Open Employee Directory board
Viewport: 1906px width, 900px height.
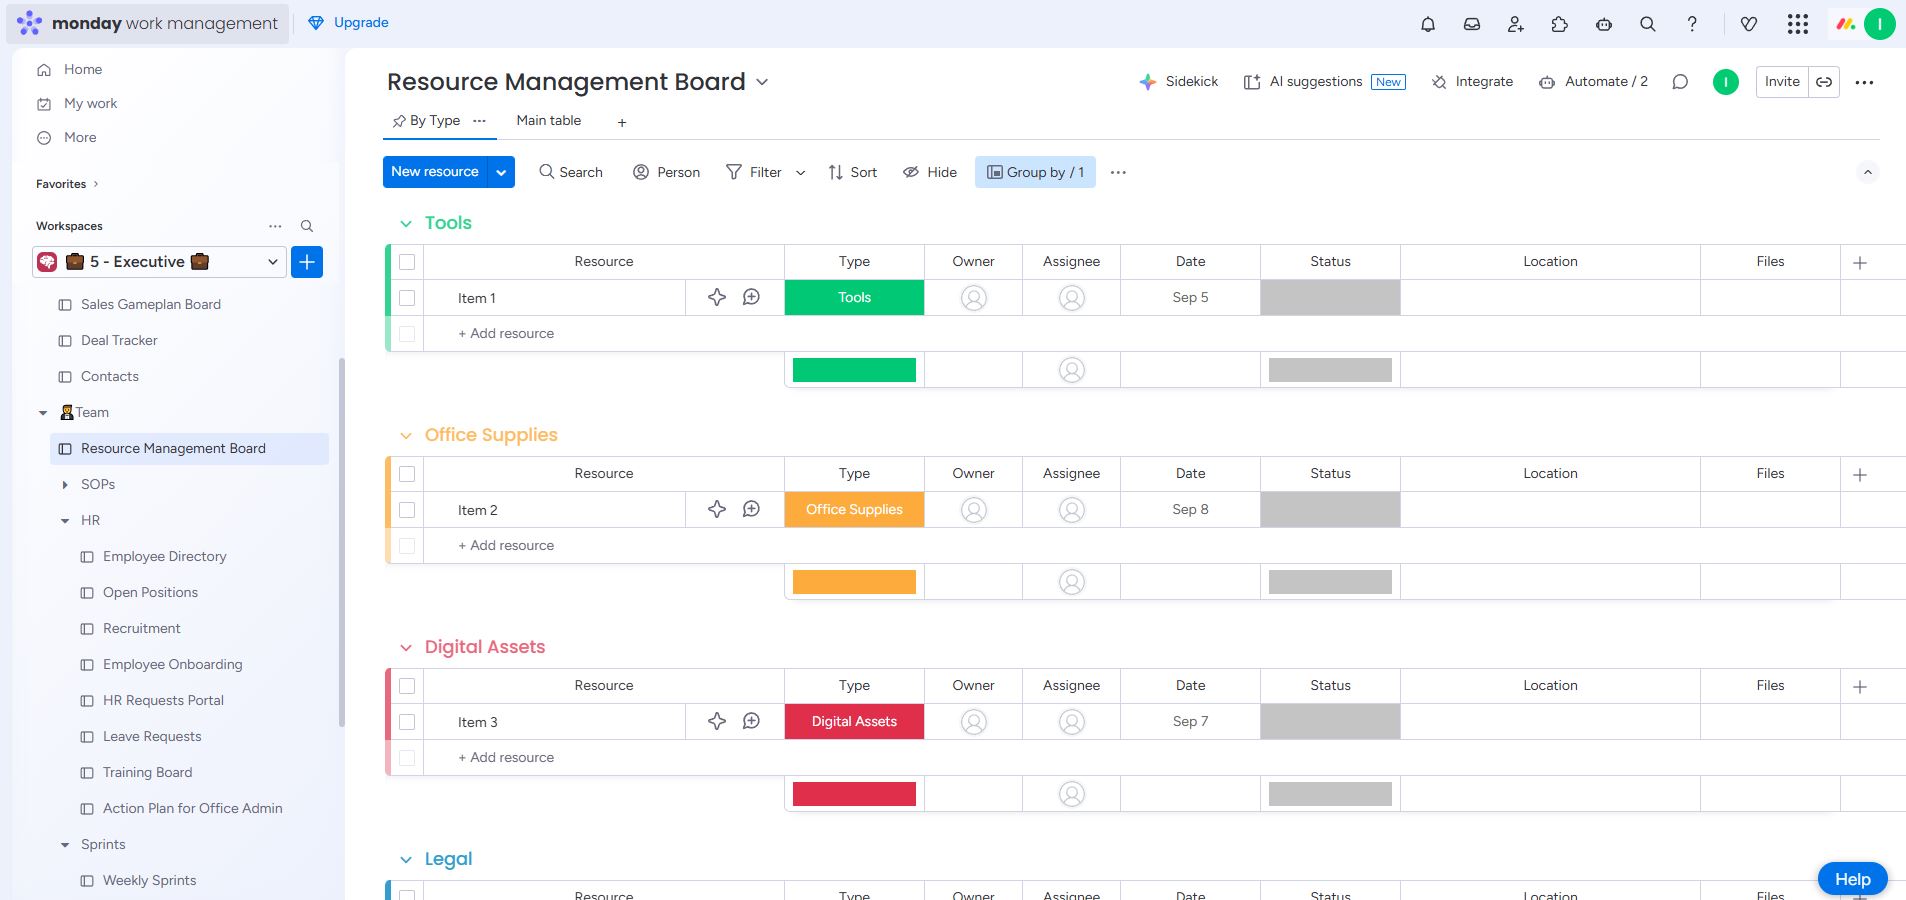click(164, 557)
